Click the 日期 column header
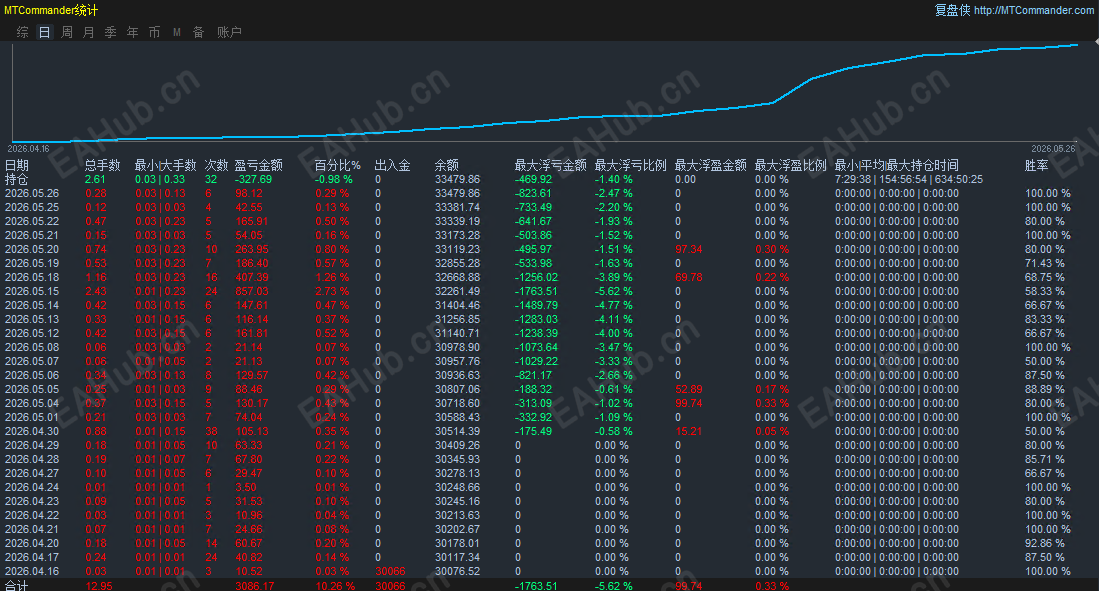Viewport: 1099px width, 591px height. tap(17, 165)
